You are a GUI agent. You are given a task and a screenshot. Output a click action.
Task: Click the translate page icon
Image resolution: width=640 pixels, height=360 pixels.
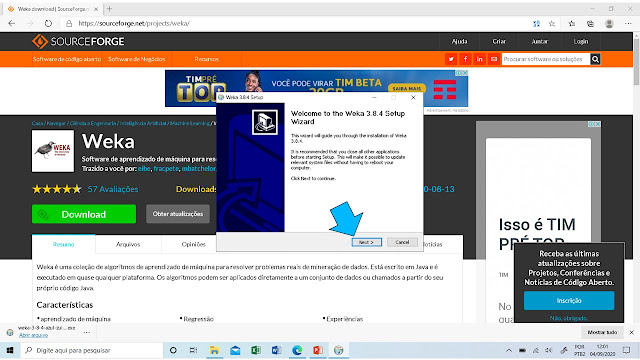tap(536, 24)
